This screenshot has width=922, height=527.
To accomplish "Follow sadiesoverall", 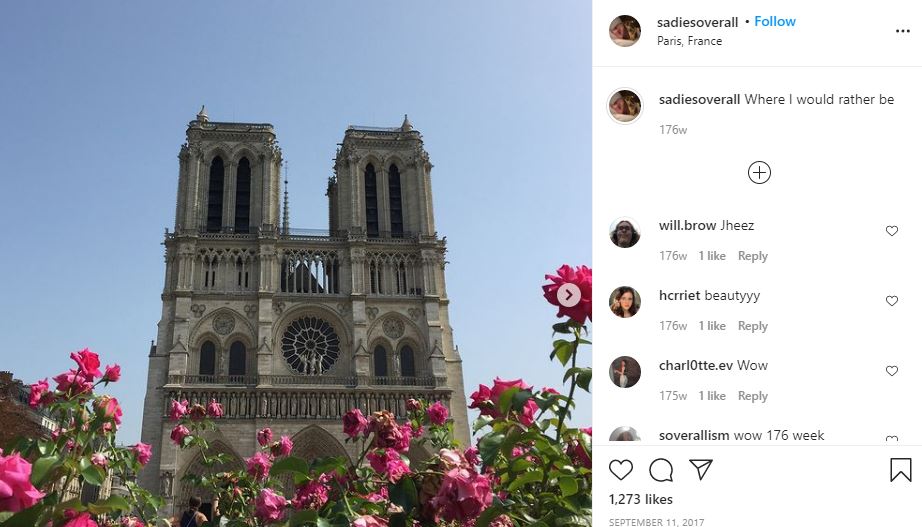I will click(x=774, y=21).
